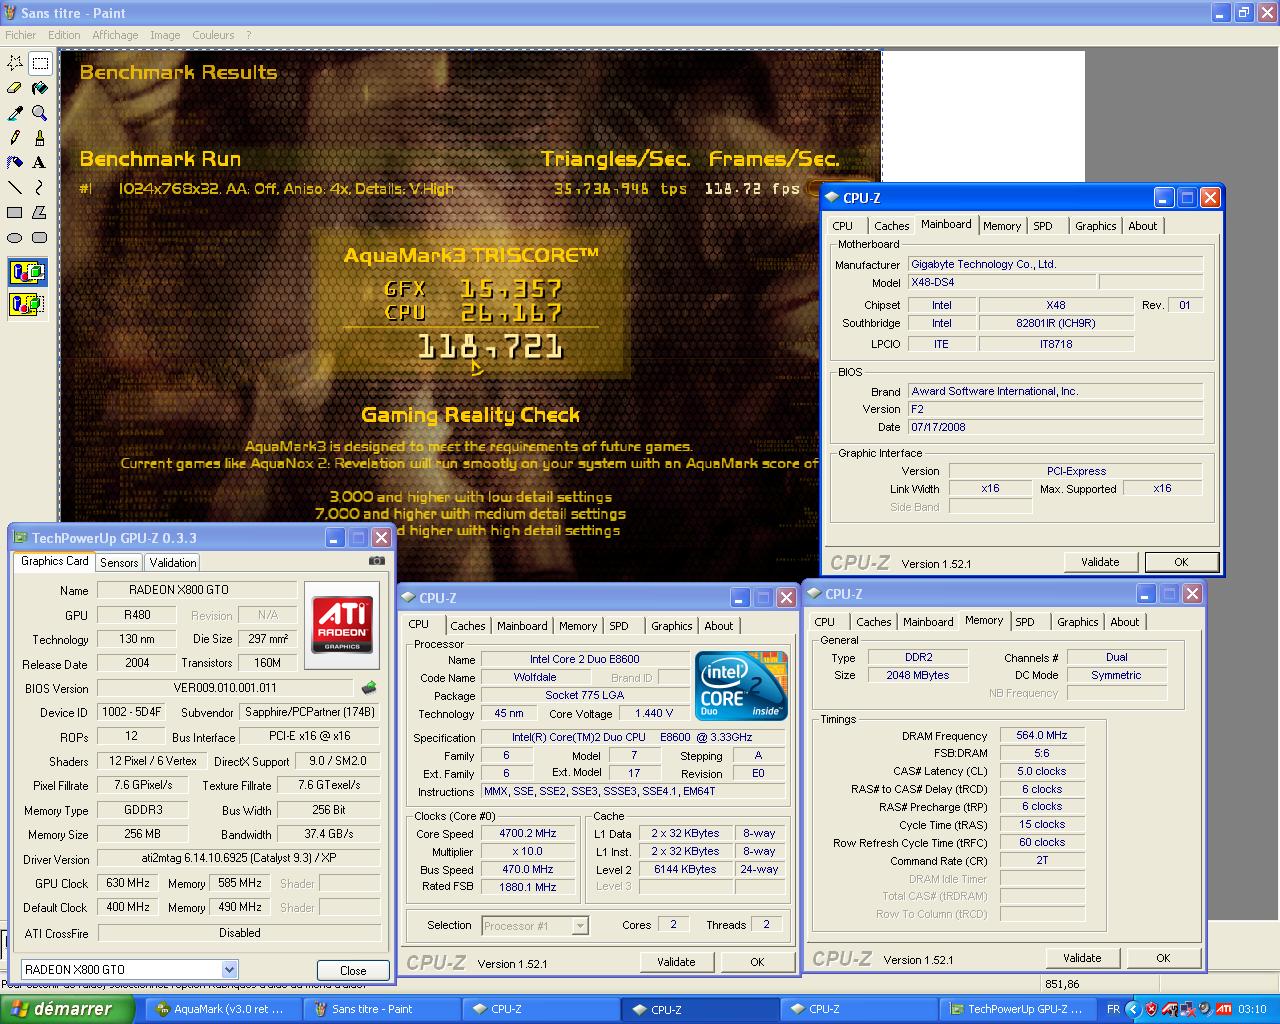
Task: Select the Pick Color eyedropper tool
Action: tap(15, 113)
